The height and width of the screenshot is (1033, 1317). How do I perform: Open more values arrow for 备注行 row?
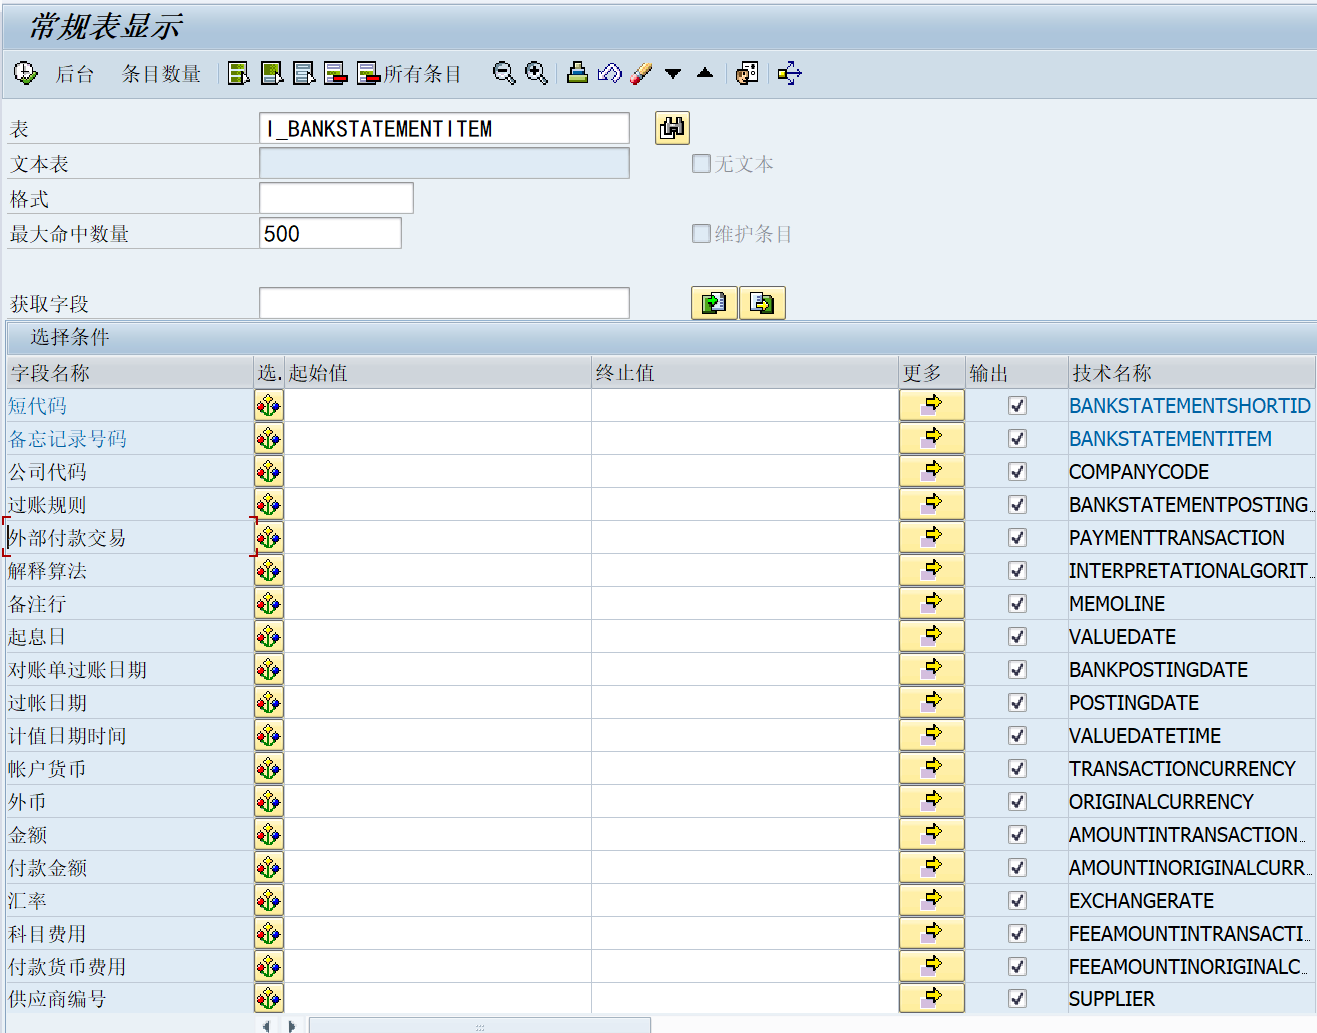pos(932,603)
